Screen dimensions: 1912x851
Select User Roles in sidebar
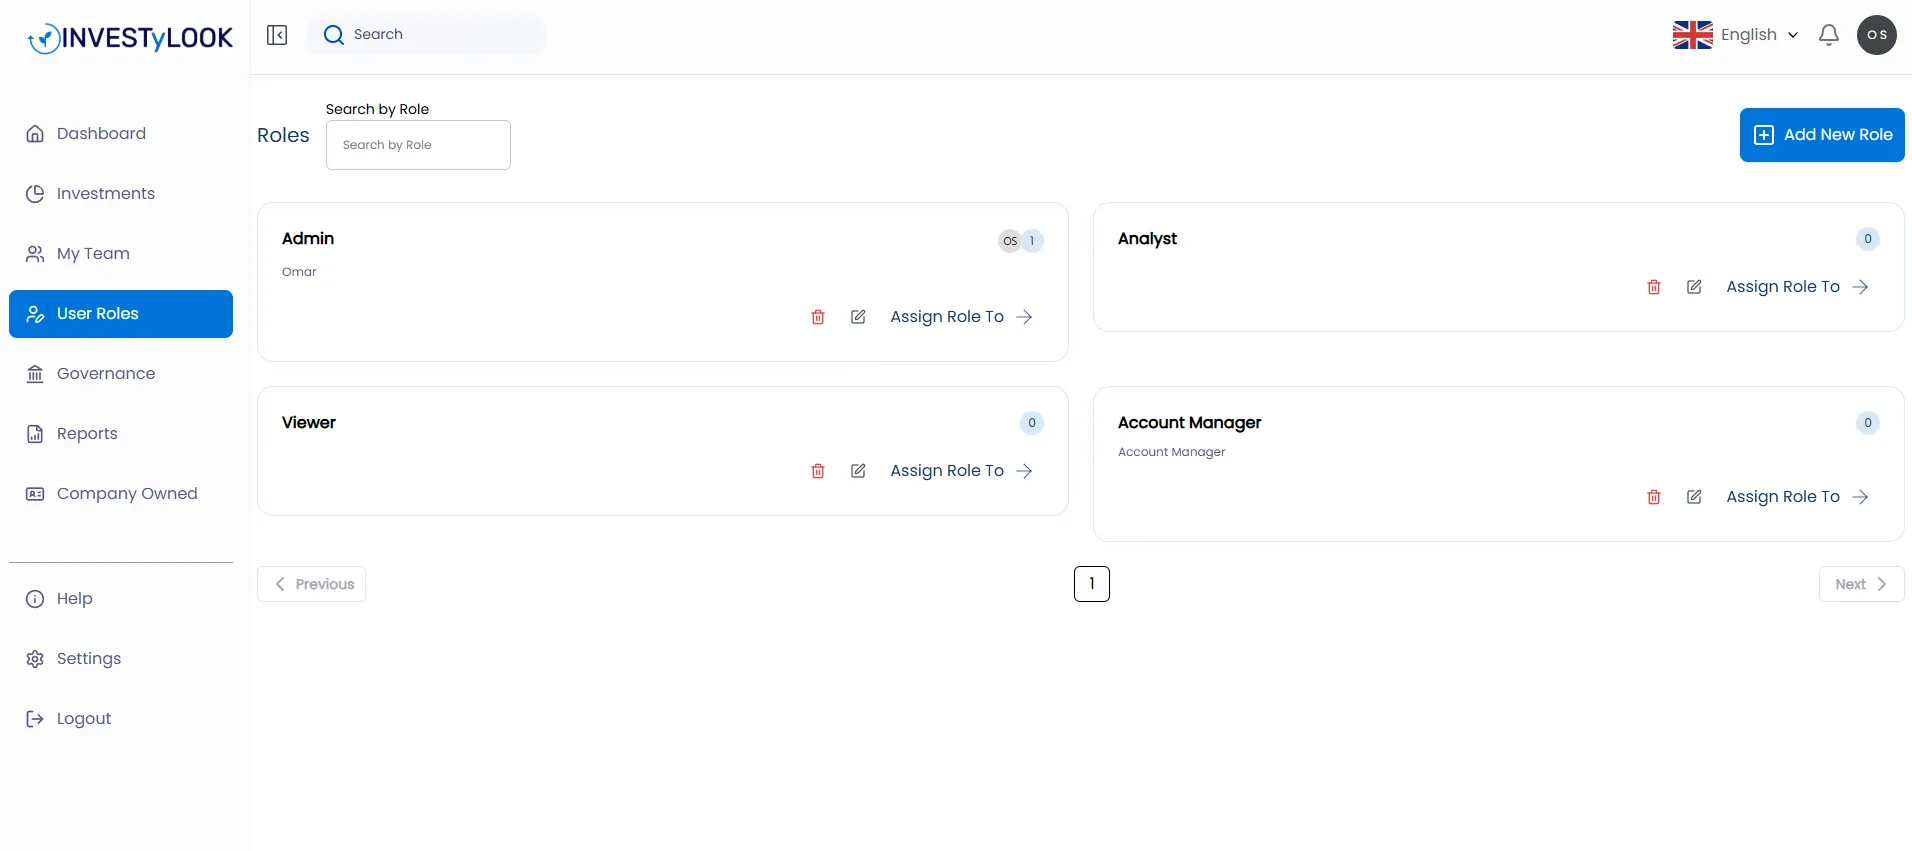[x=121, y=314]
